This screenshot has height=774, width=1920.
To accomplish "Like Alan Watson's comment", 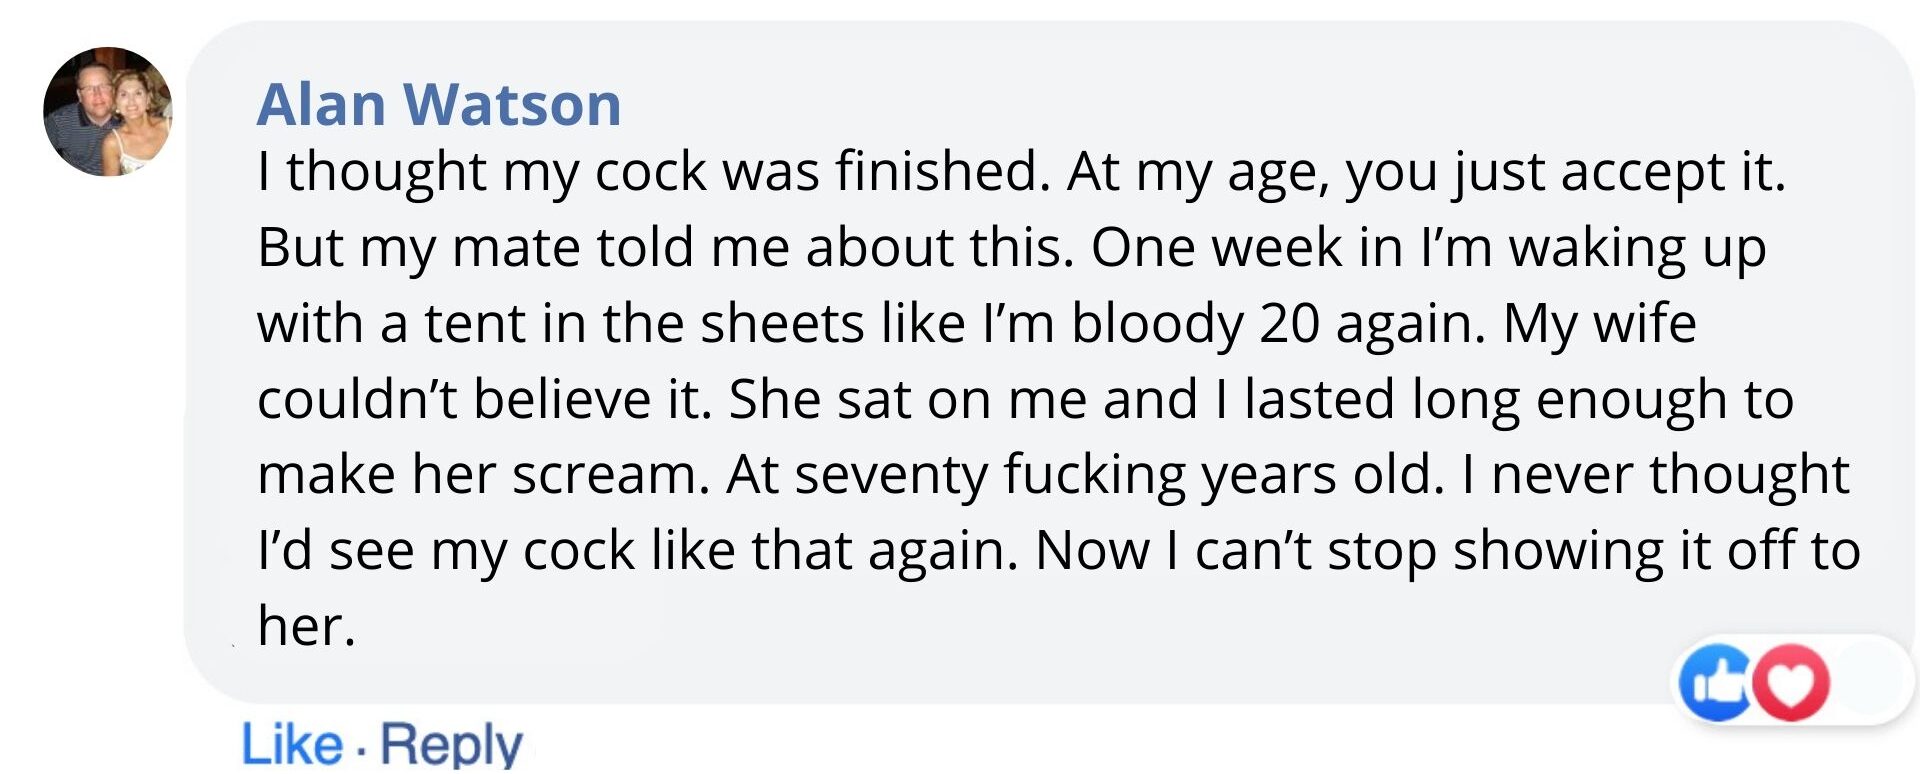I will 291,744.
